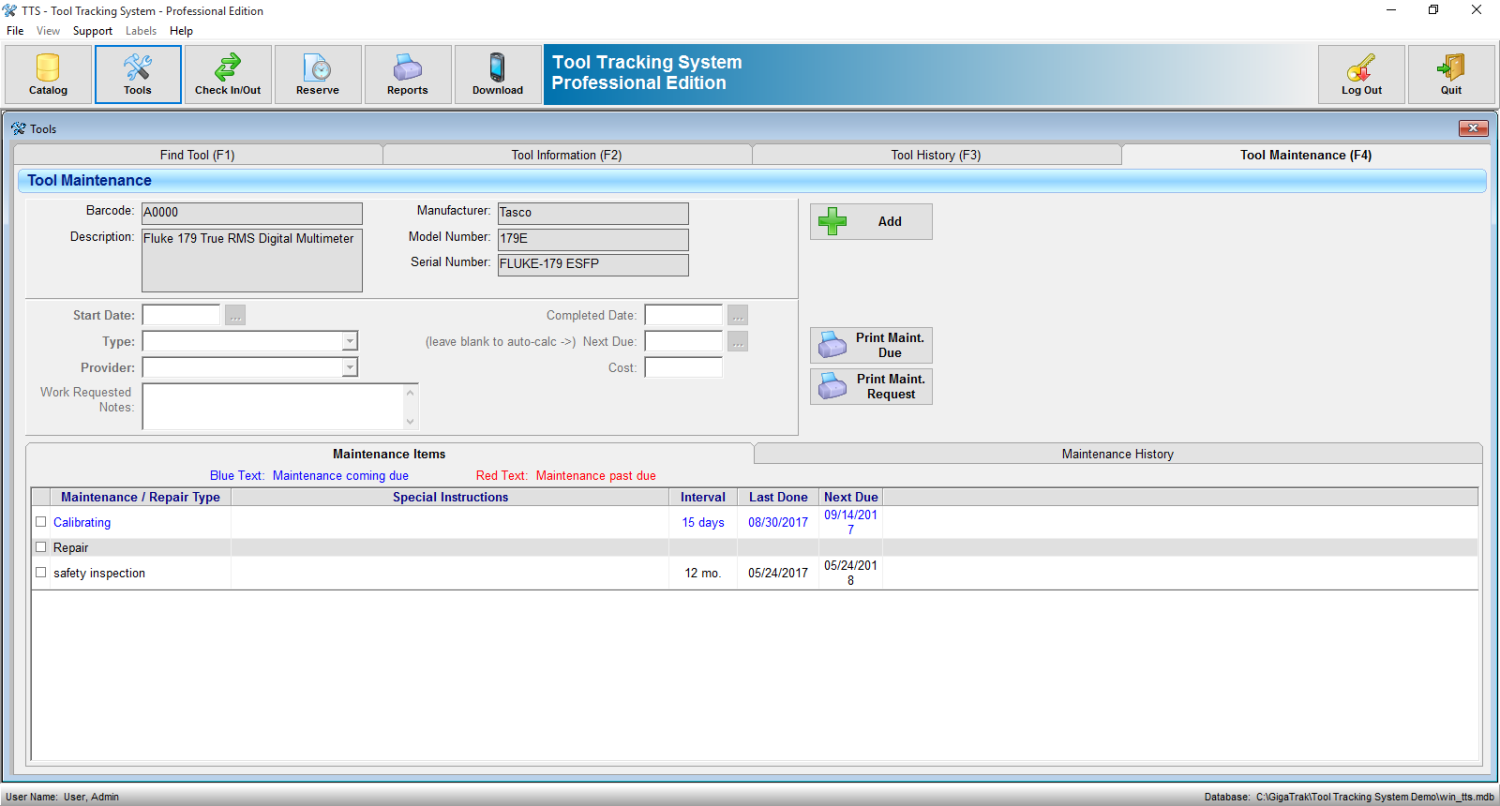
Task: Open the Type dropdown
Action: pos(350,341)
